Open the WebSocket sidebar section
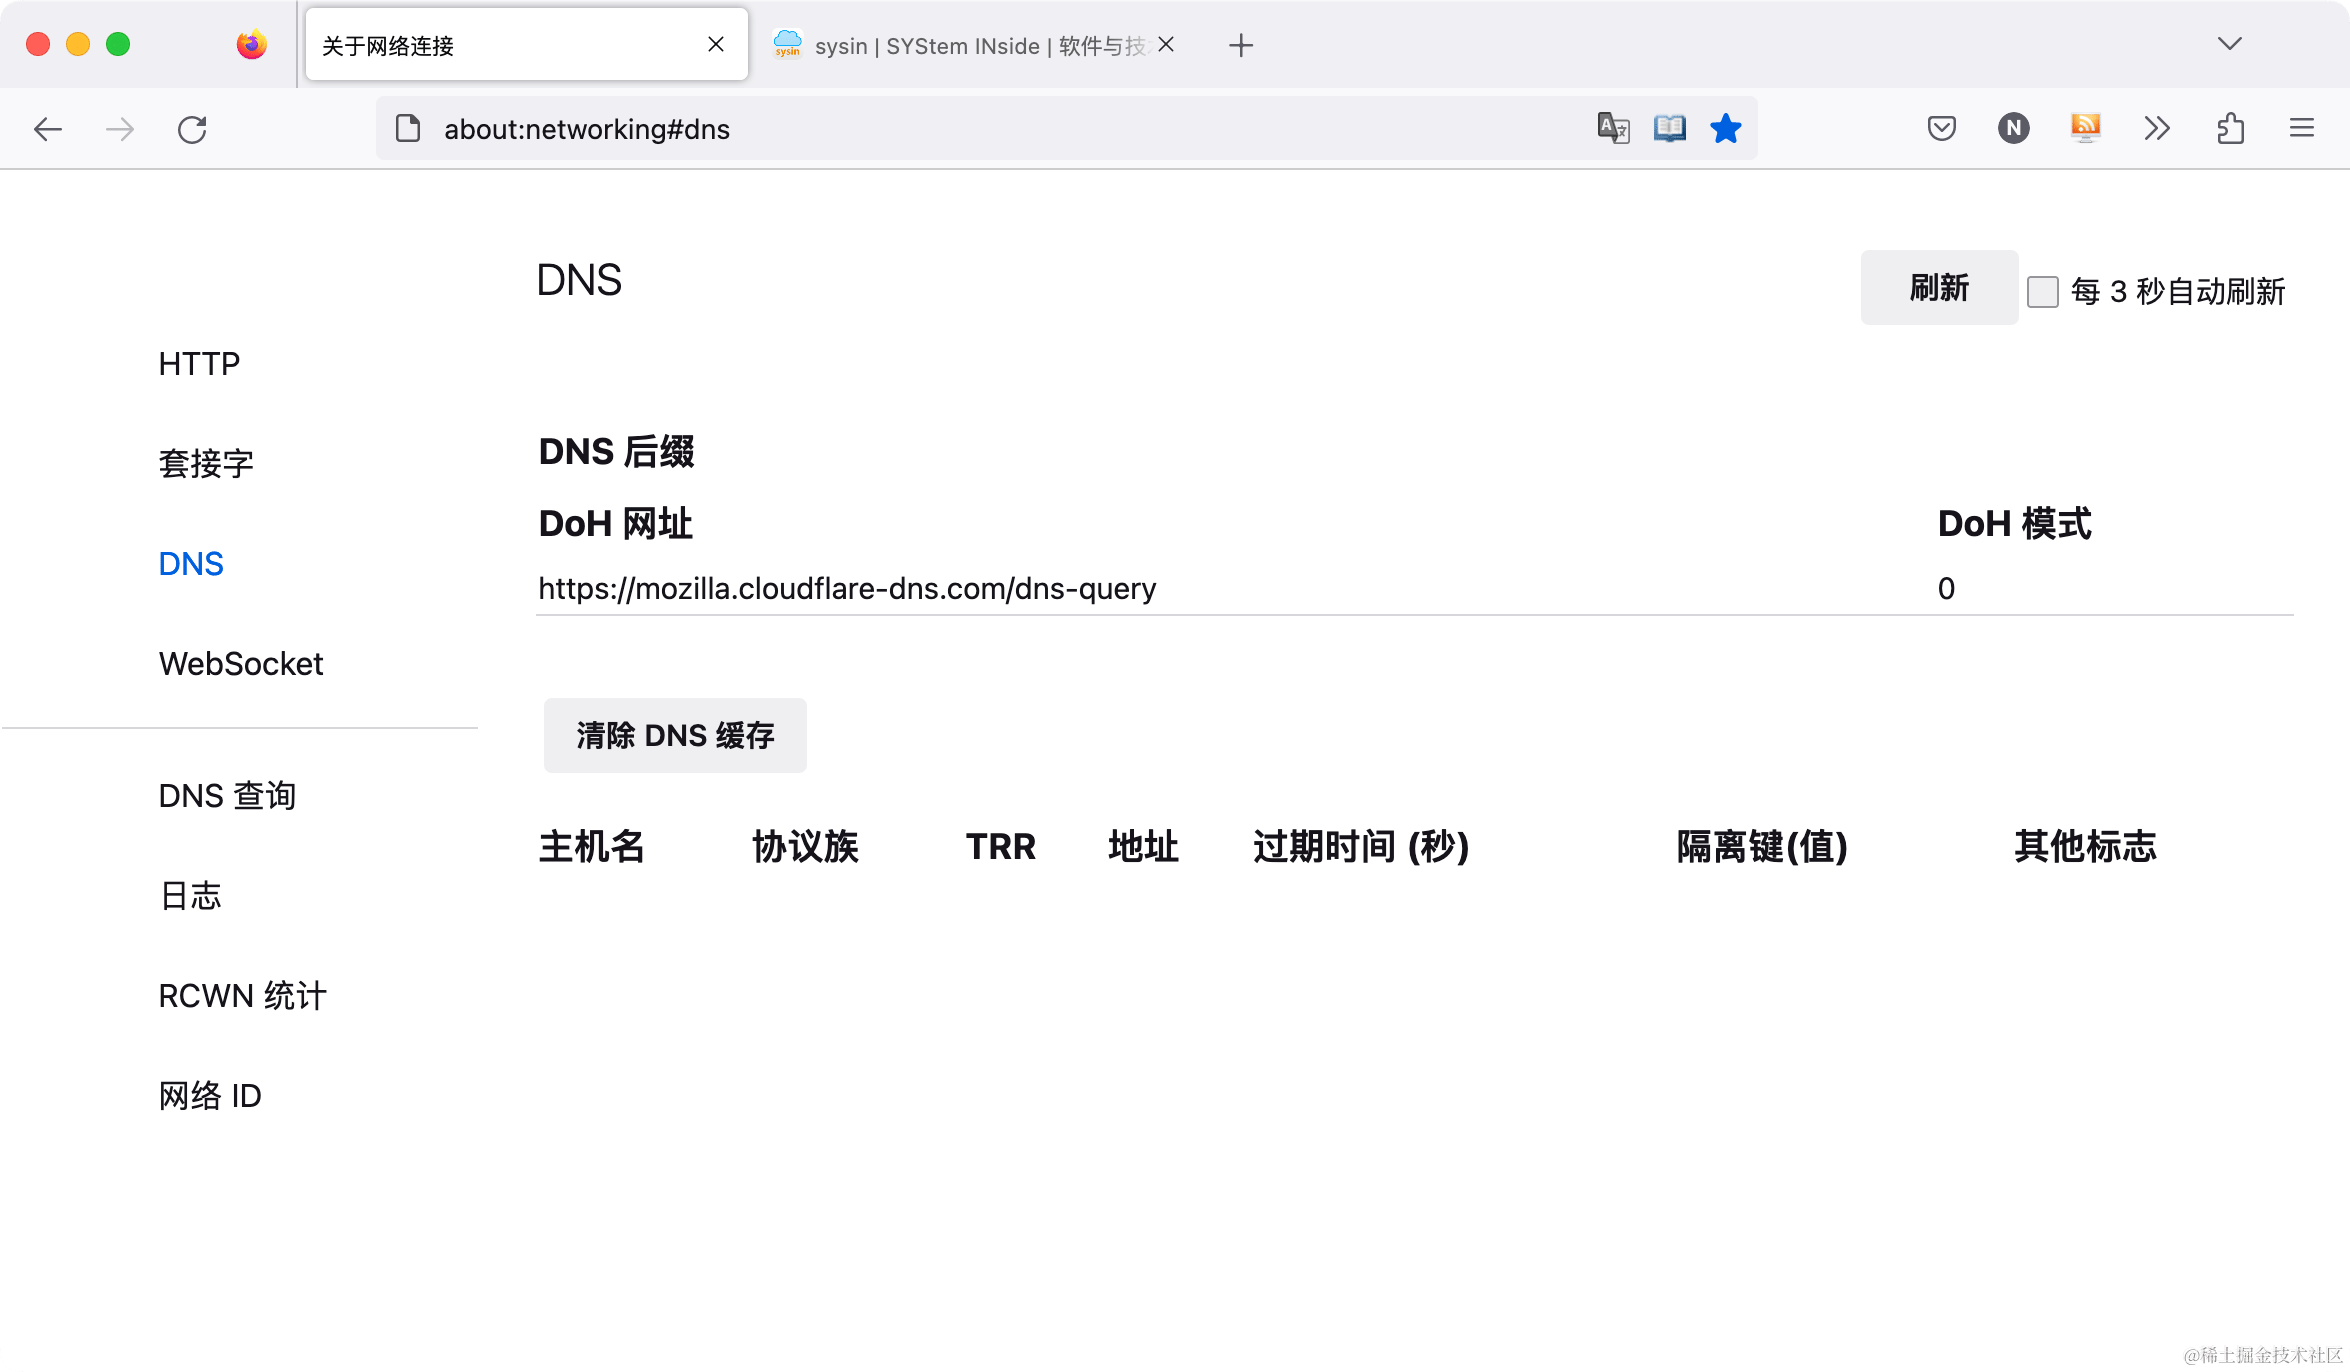The image size is (2350, 1372). [x=240, y=663]
